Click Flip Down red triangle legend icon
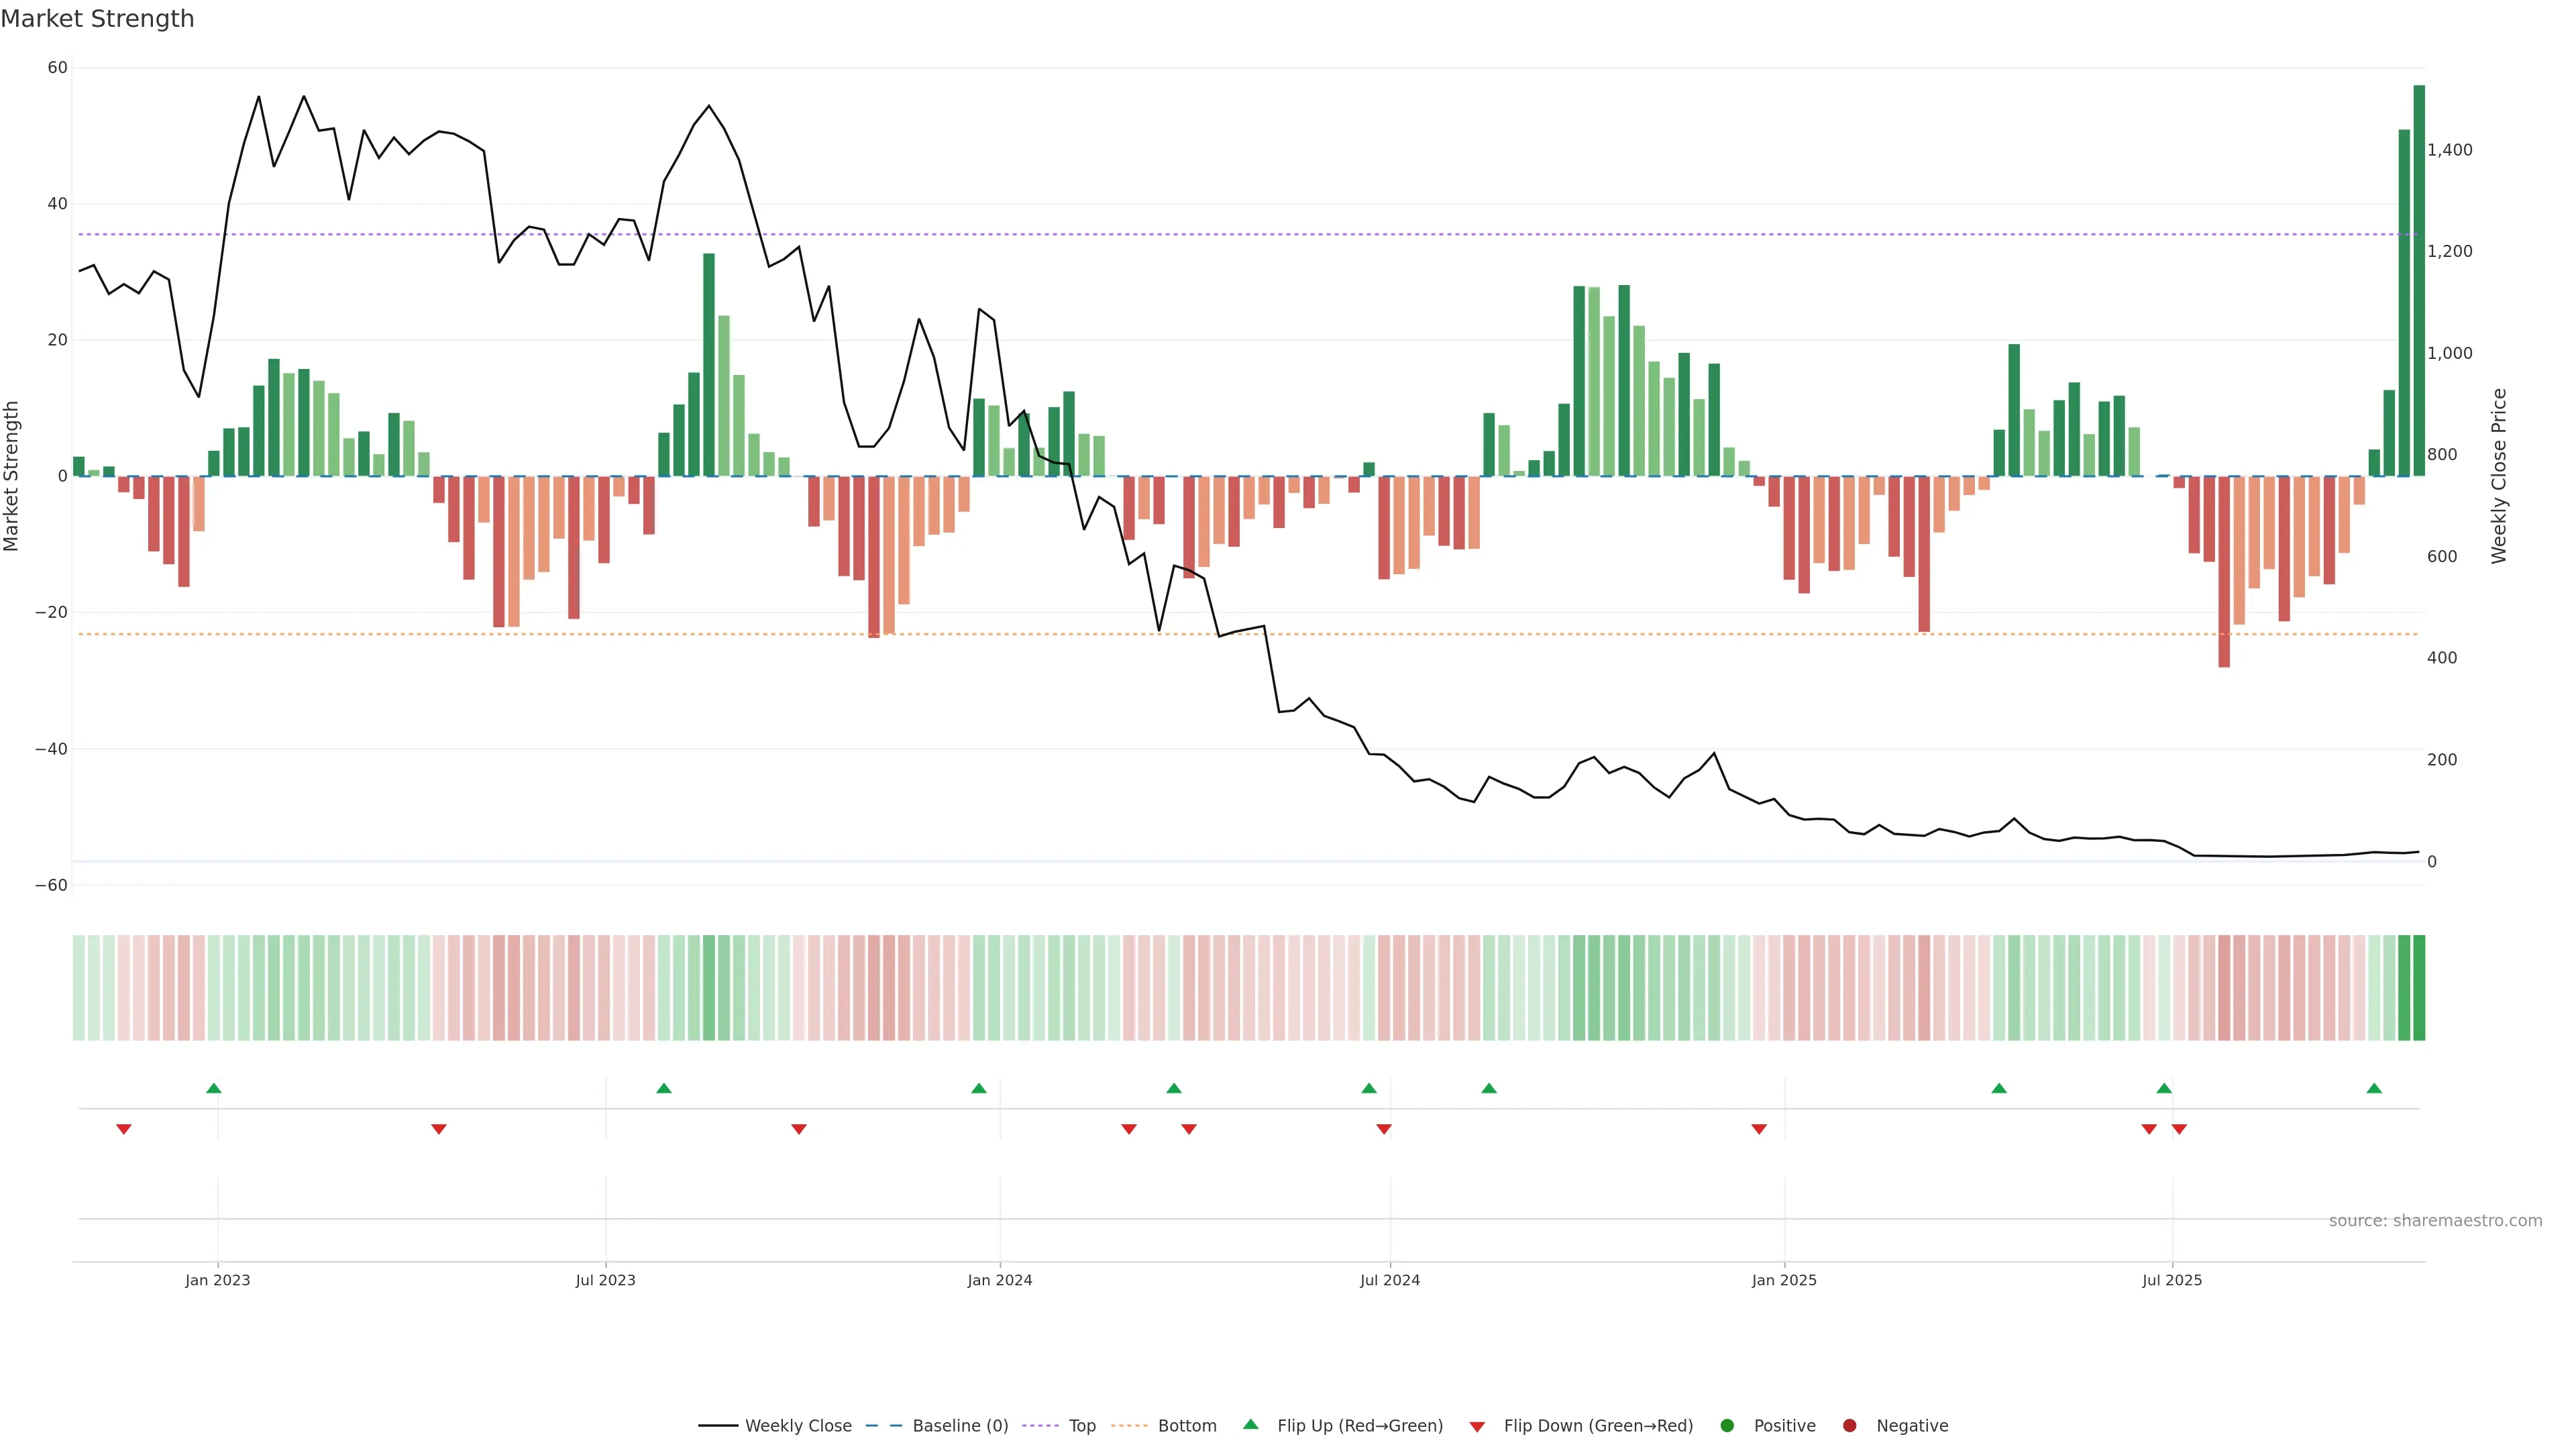 click(1477, 1426)
